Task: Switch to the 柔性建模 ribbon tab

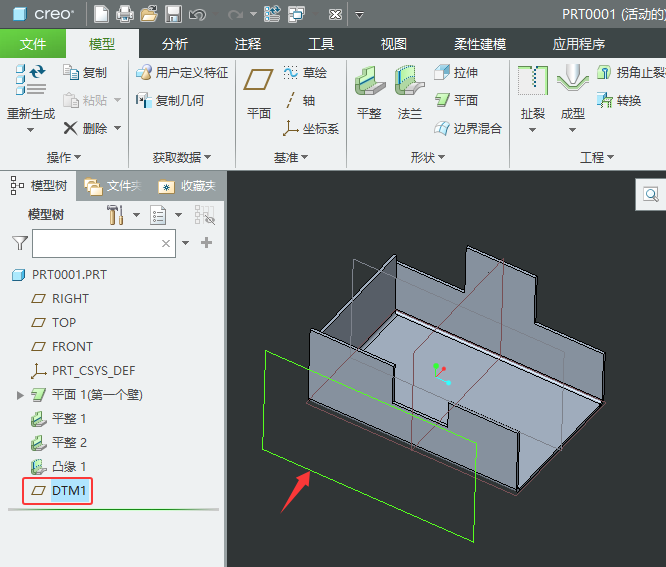Action: tap(480, 44)
